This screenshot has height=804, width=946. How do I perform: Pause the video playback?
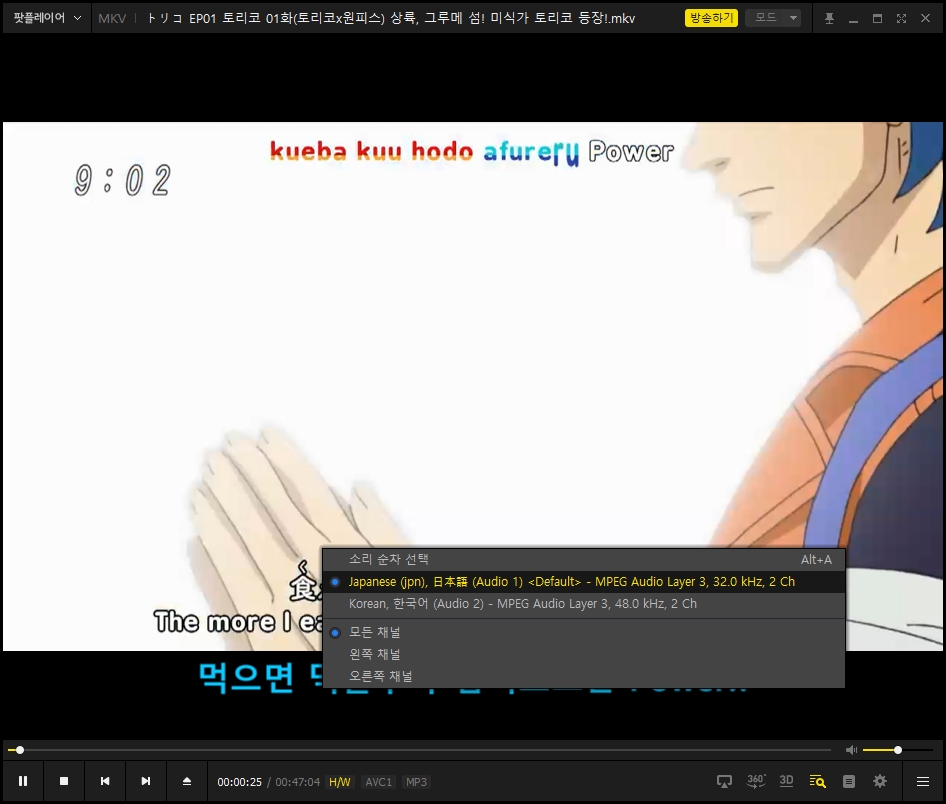[23, 781]
